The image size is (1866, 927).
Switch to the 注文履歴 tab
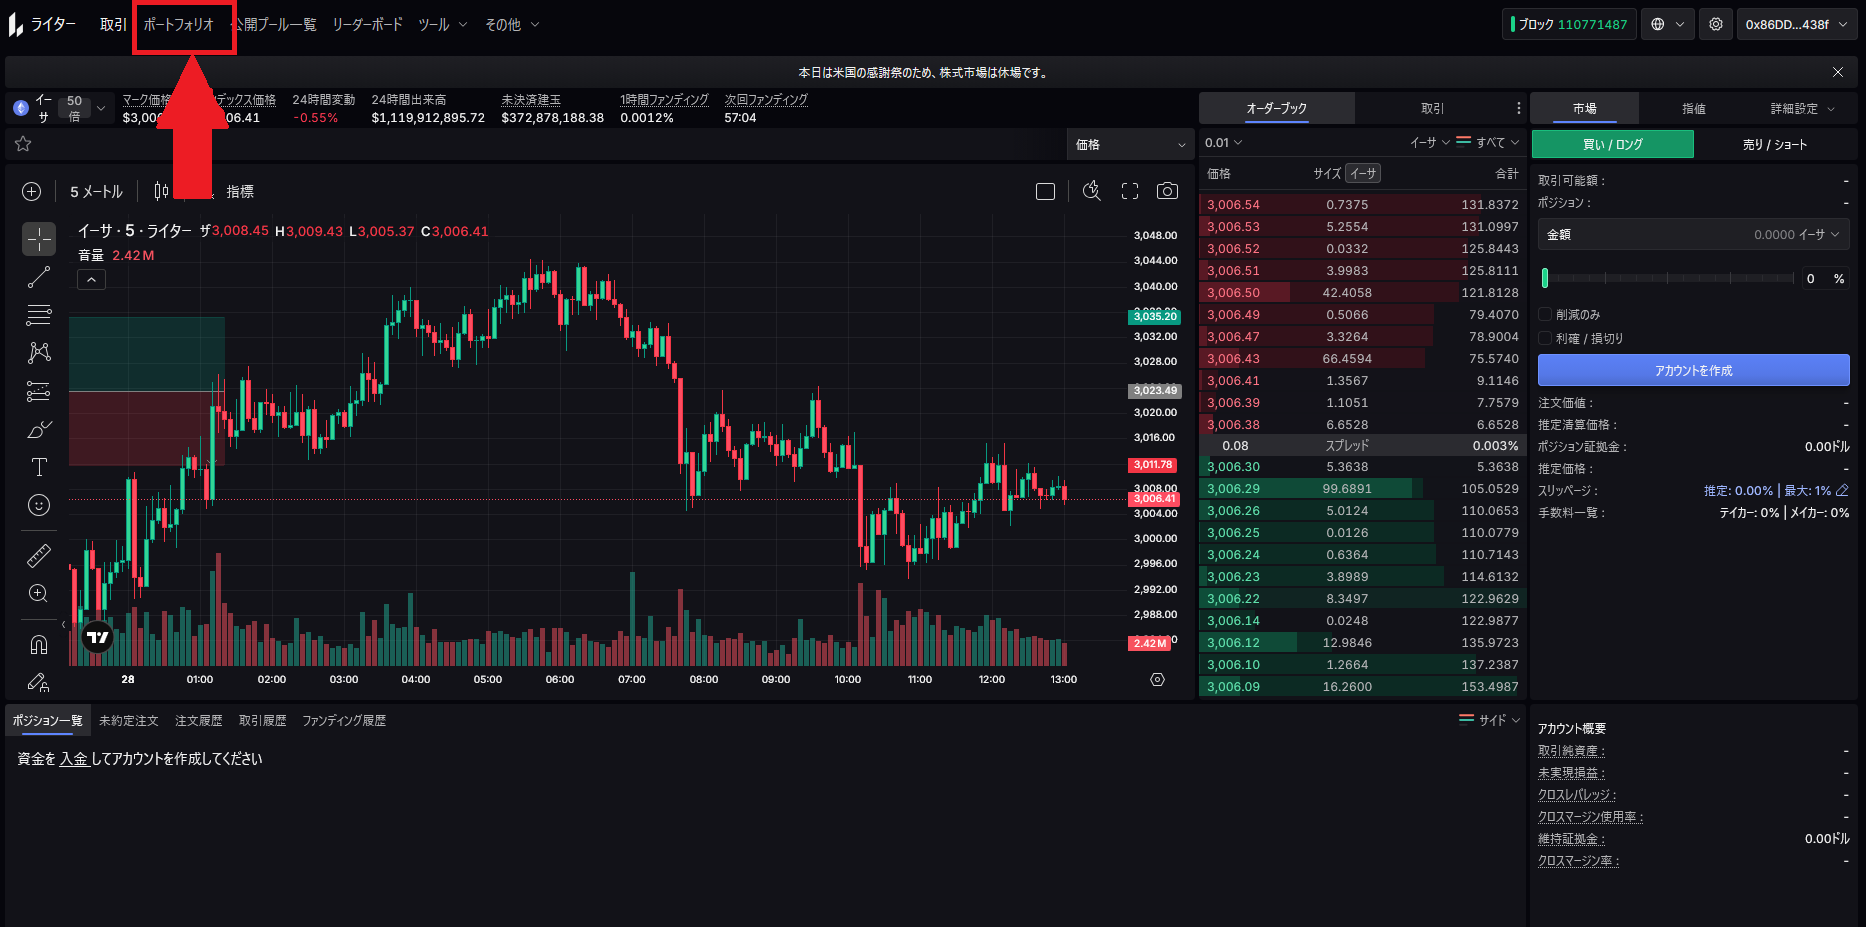point(198,720)
